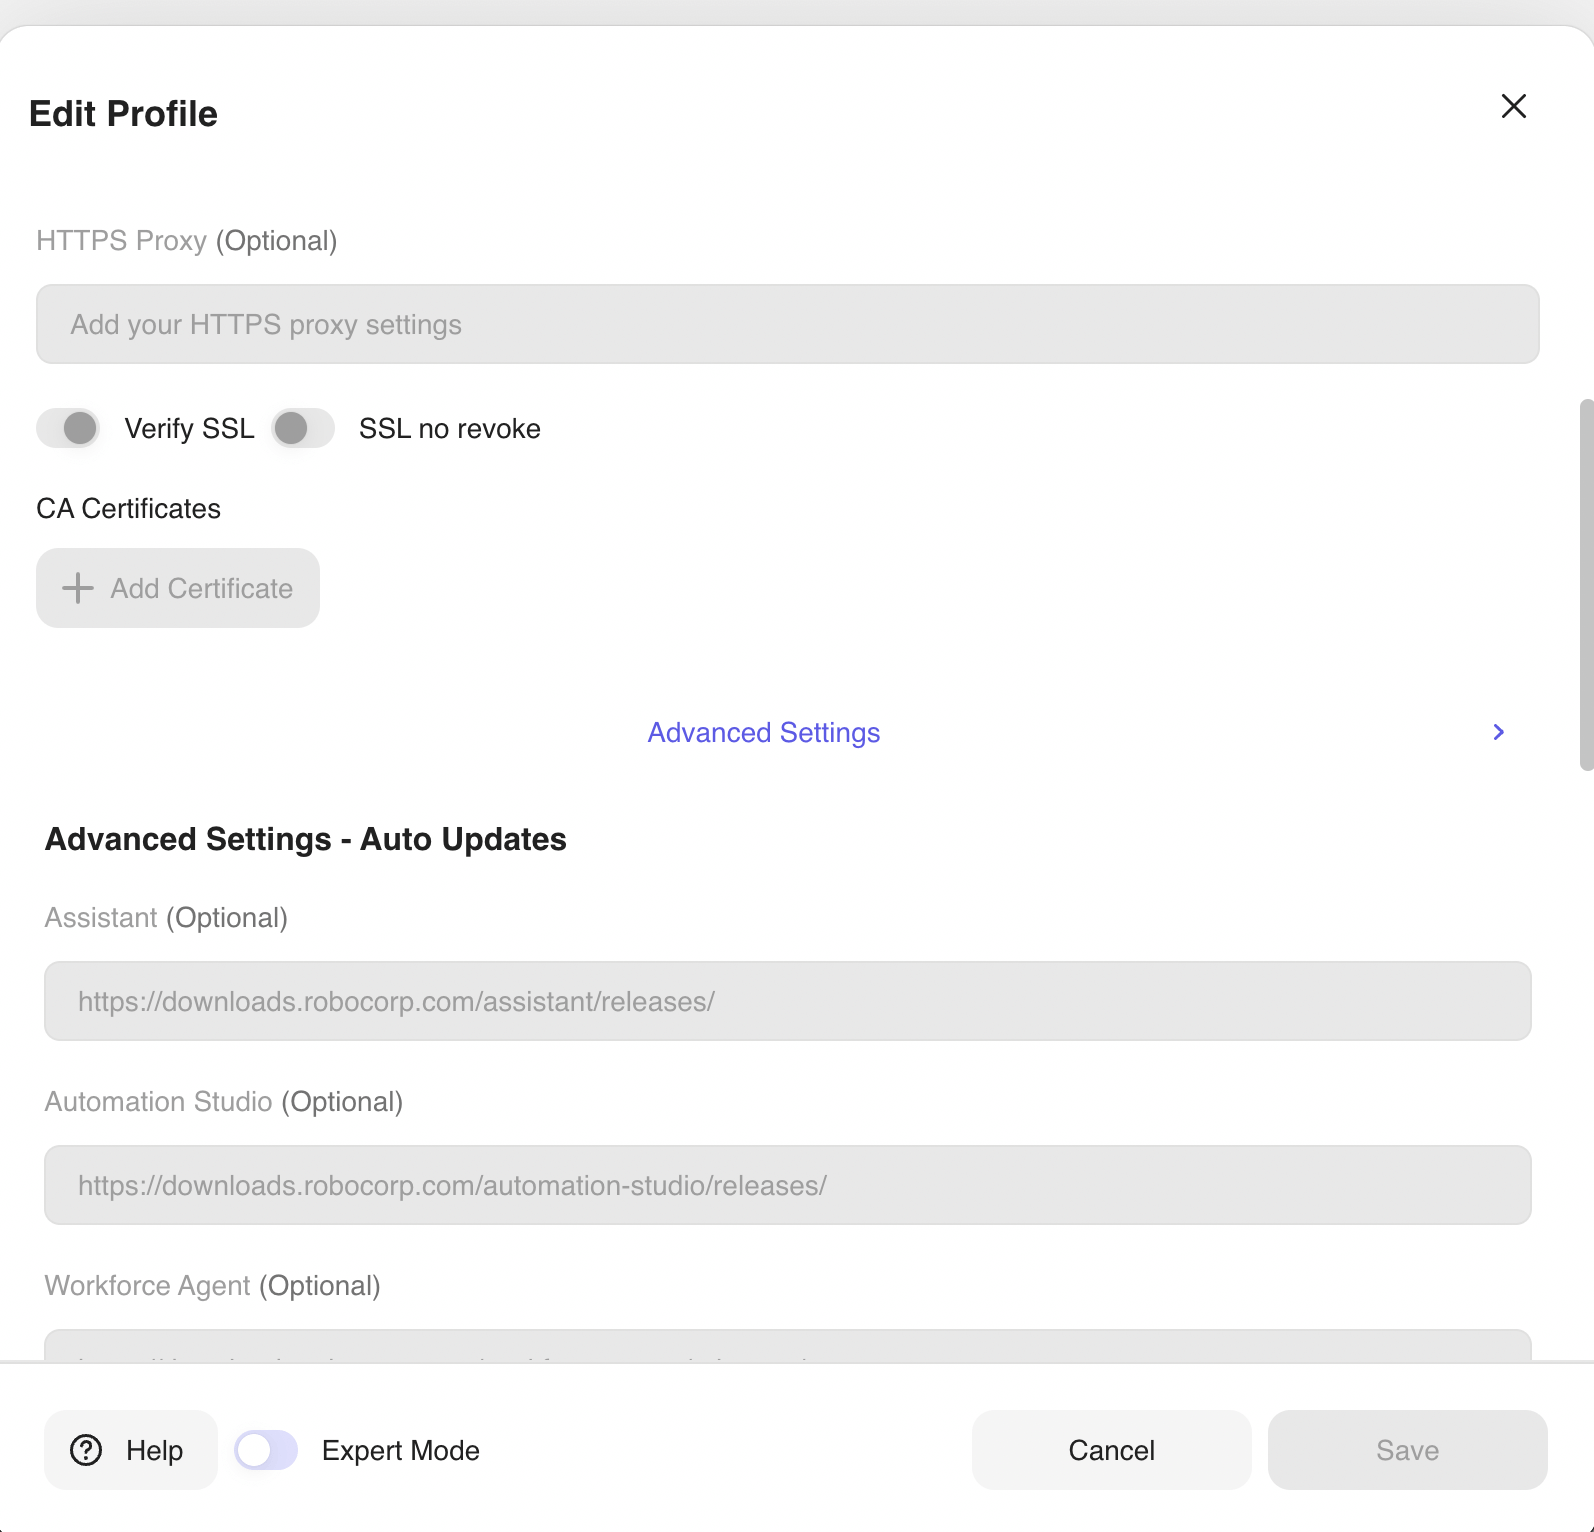Click the HTTPS Proxy input field
Image resolution: width=1594 pixels, height=1532 pixels.
pos(787,324)
